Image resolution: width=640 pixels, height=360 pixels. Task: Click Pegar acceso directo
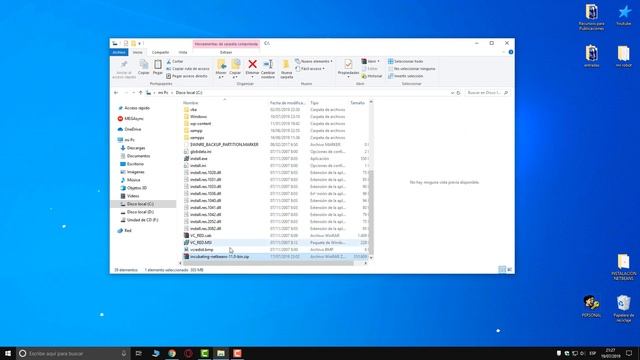(187, 76)
